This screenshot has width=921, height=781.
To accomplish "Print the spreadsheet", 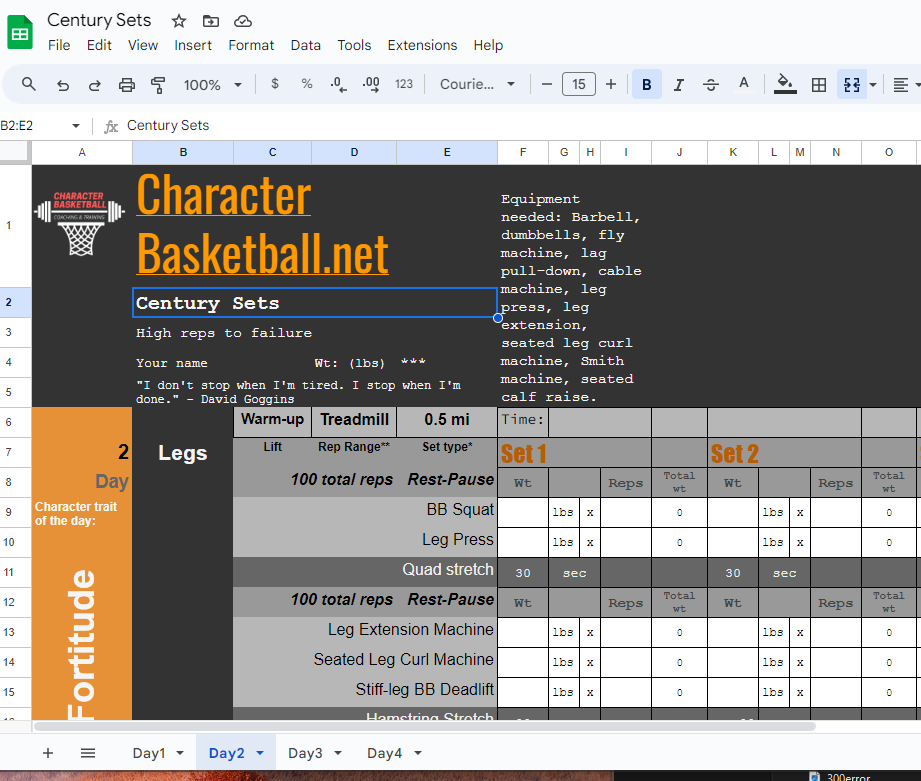I will click(x=126, y=85).
